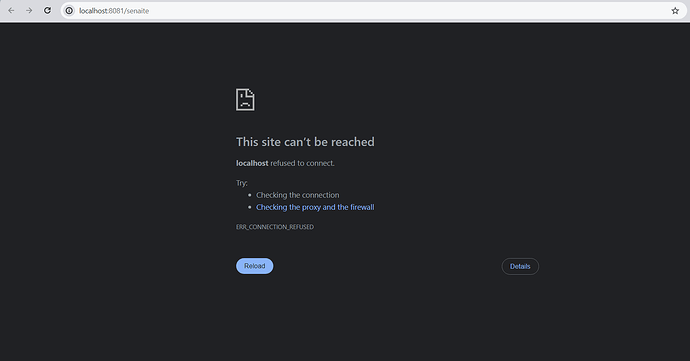Click the browser forward arrow
This screenshot has height=361, width=690.
pos(29,11)
